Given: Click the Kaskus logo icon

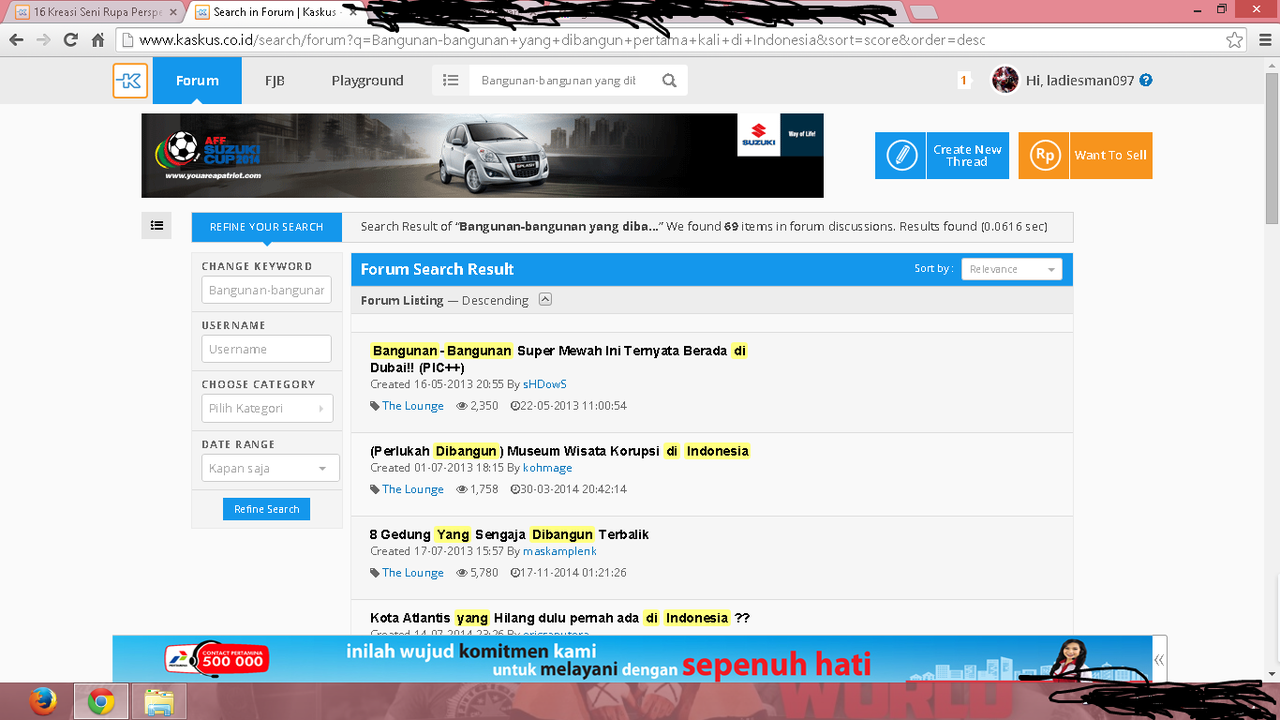Looking at the screenshot, I should pyautogui.click(x=130, y=81).
